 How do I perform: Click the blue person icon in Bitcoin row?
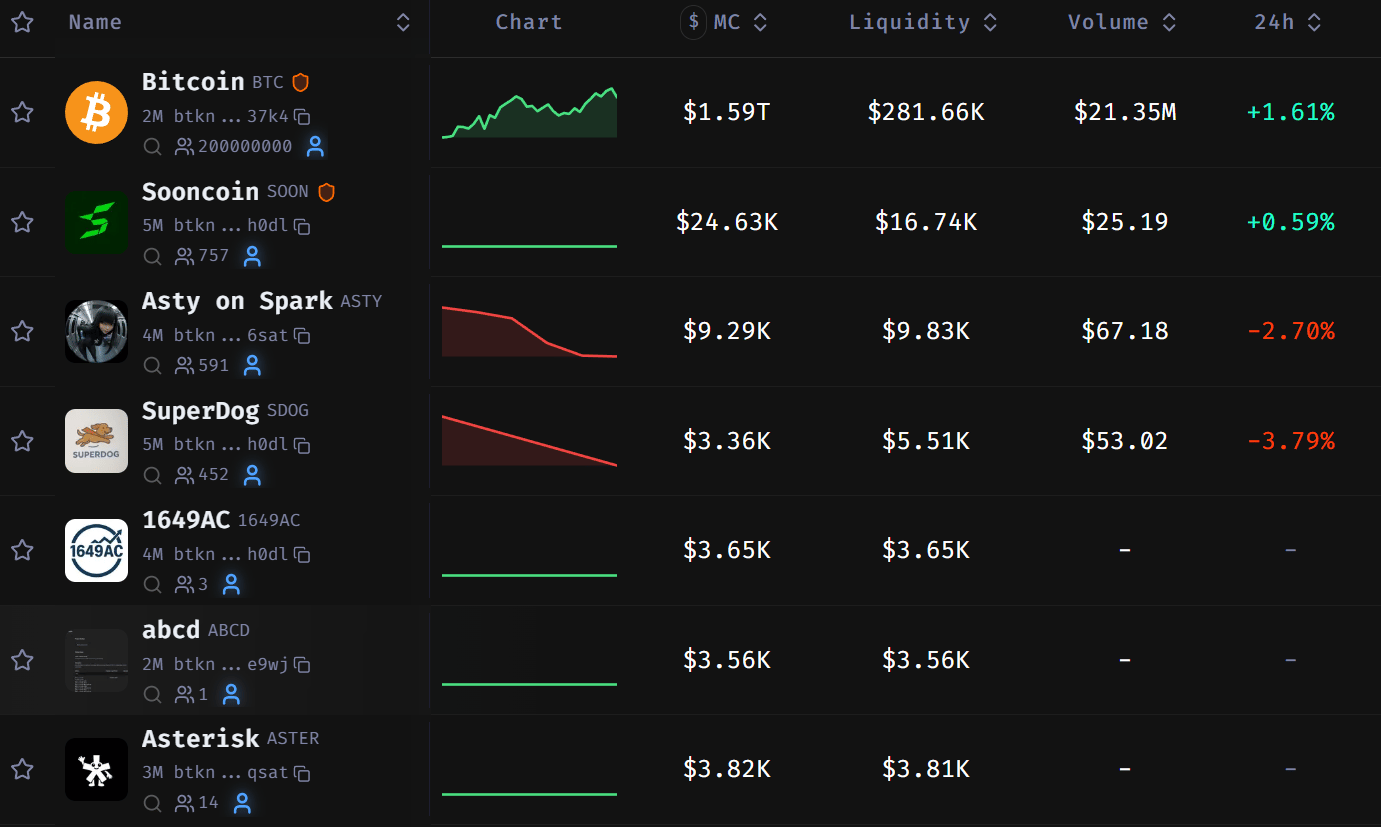tap(316, 147)
